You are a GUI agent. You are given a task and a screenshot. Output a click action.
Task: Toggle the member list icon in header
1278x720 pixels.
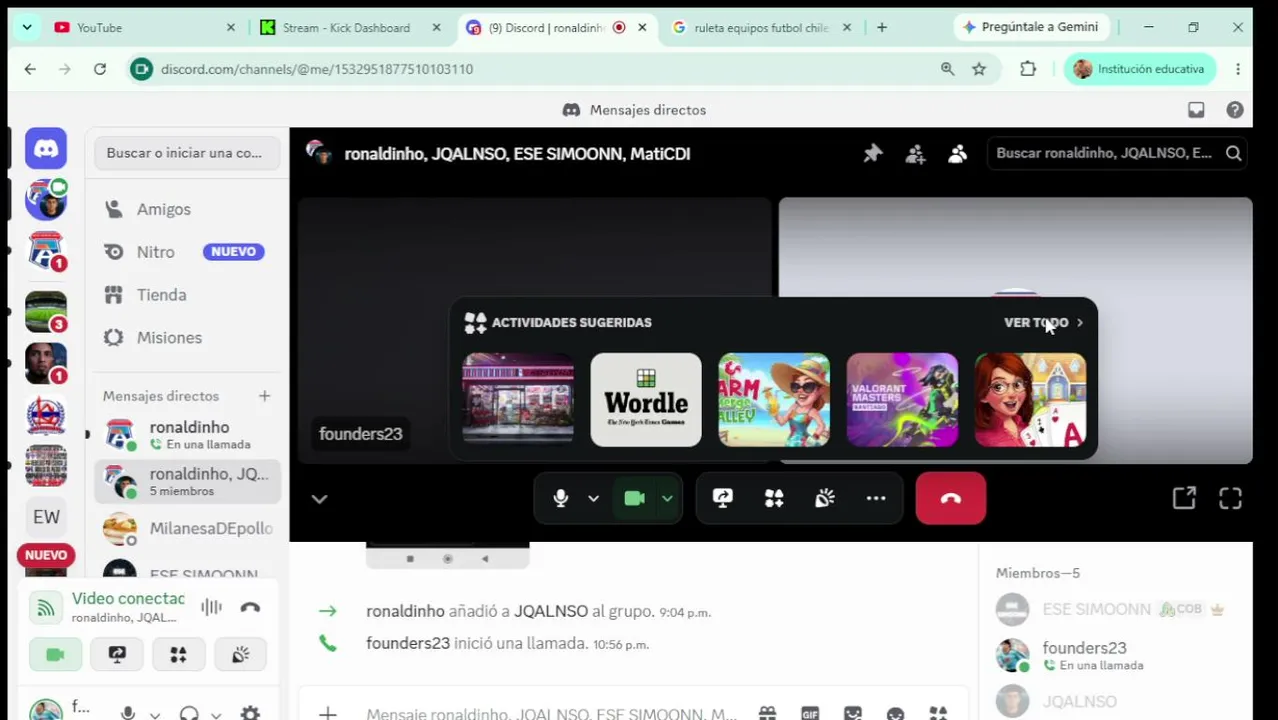point(957,153)
